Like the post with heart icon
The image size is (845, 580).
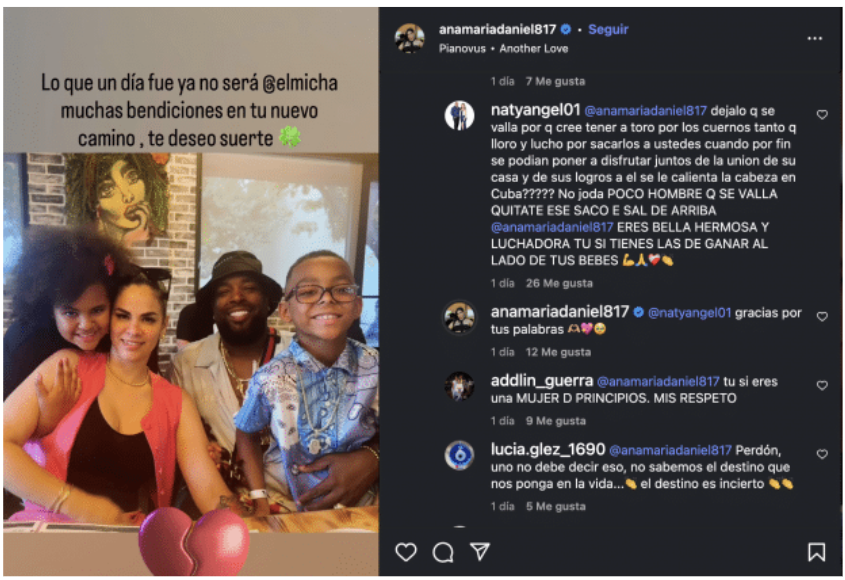[406, 552]
